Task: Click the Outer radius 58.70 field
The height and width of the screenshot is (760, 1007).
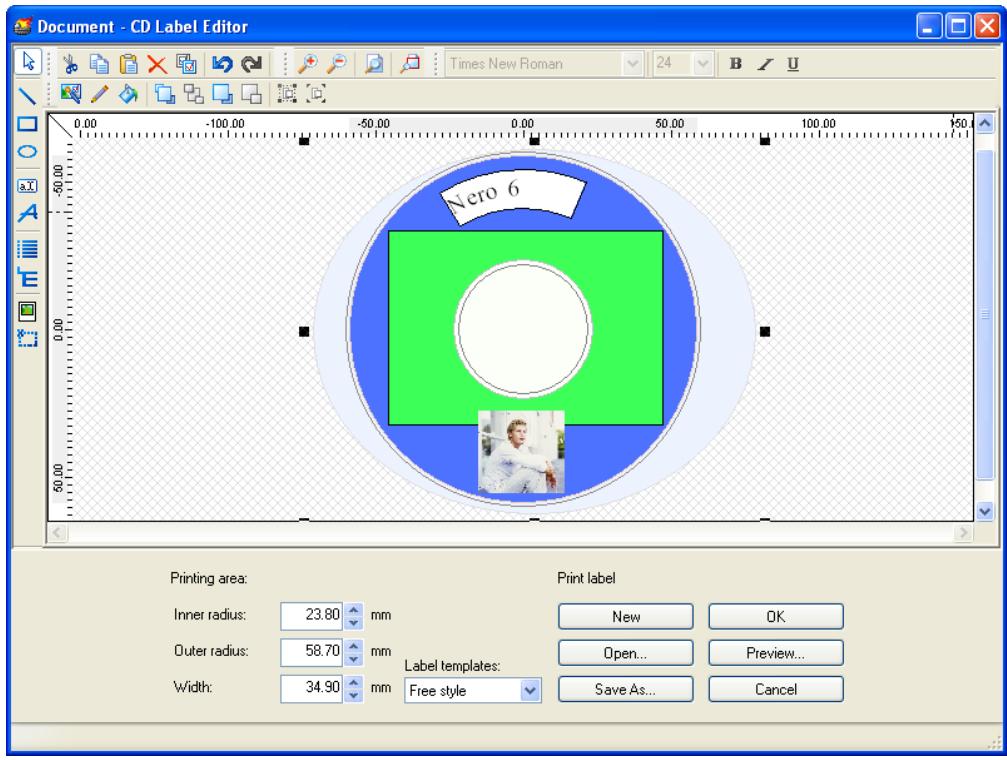Action: (x=312, y=651)
